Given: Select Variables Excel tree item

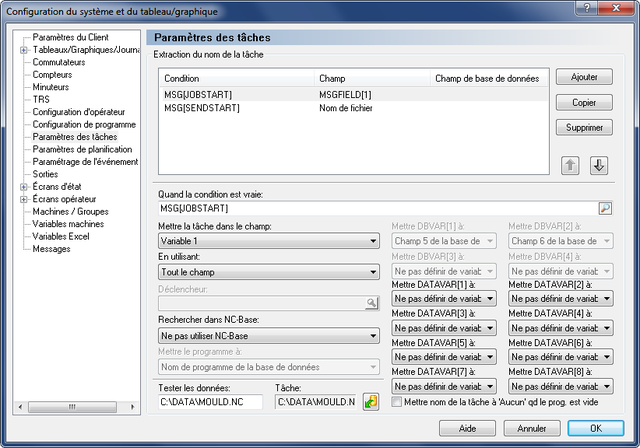Looking at the screenshot, I should [61, 237].
